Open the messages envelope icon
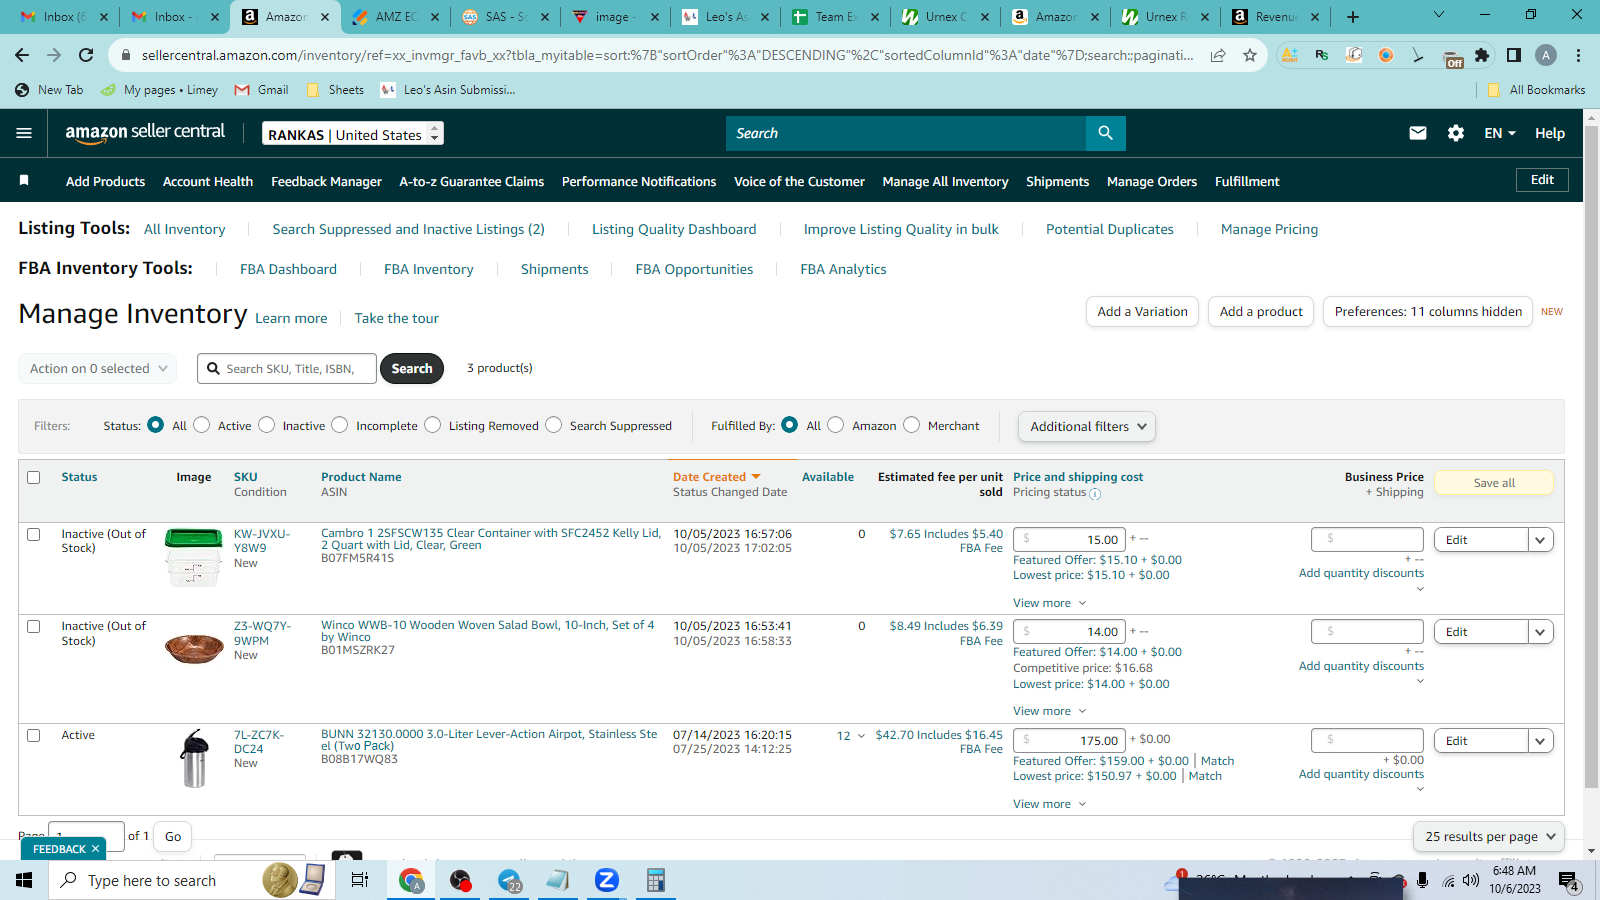This screenshot has height=900, width=1600. [x=1418, y=133]
